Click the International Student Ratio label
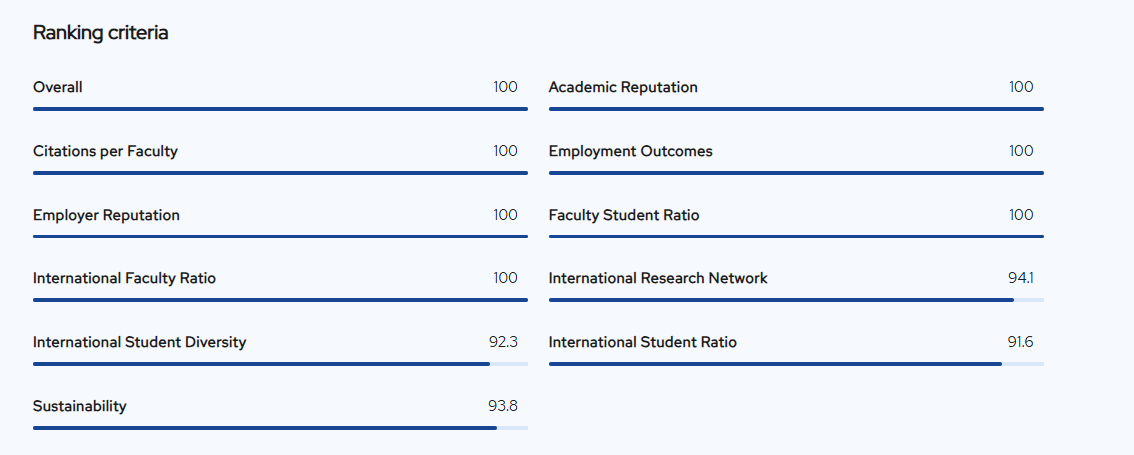This screenshot has width=1134, height=455. click(643, 342)
